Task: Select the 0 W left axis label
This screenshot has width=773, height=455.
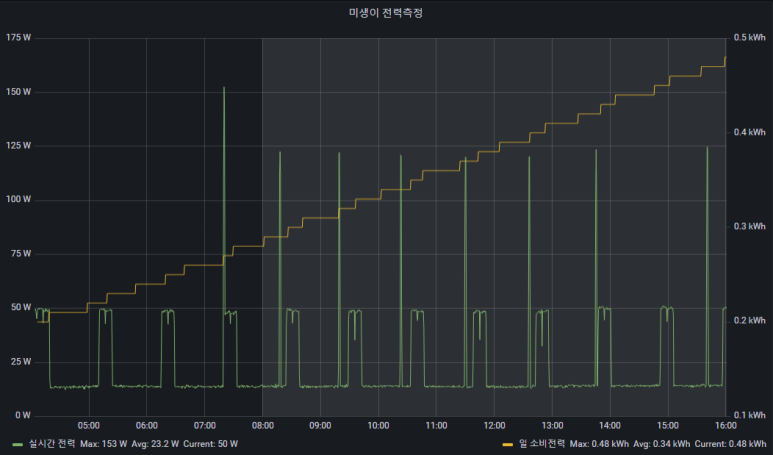Action: (23, 415)
